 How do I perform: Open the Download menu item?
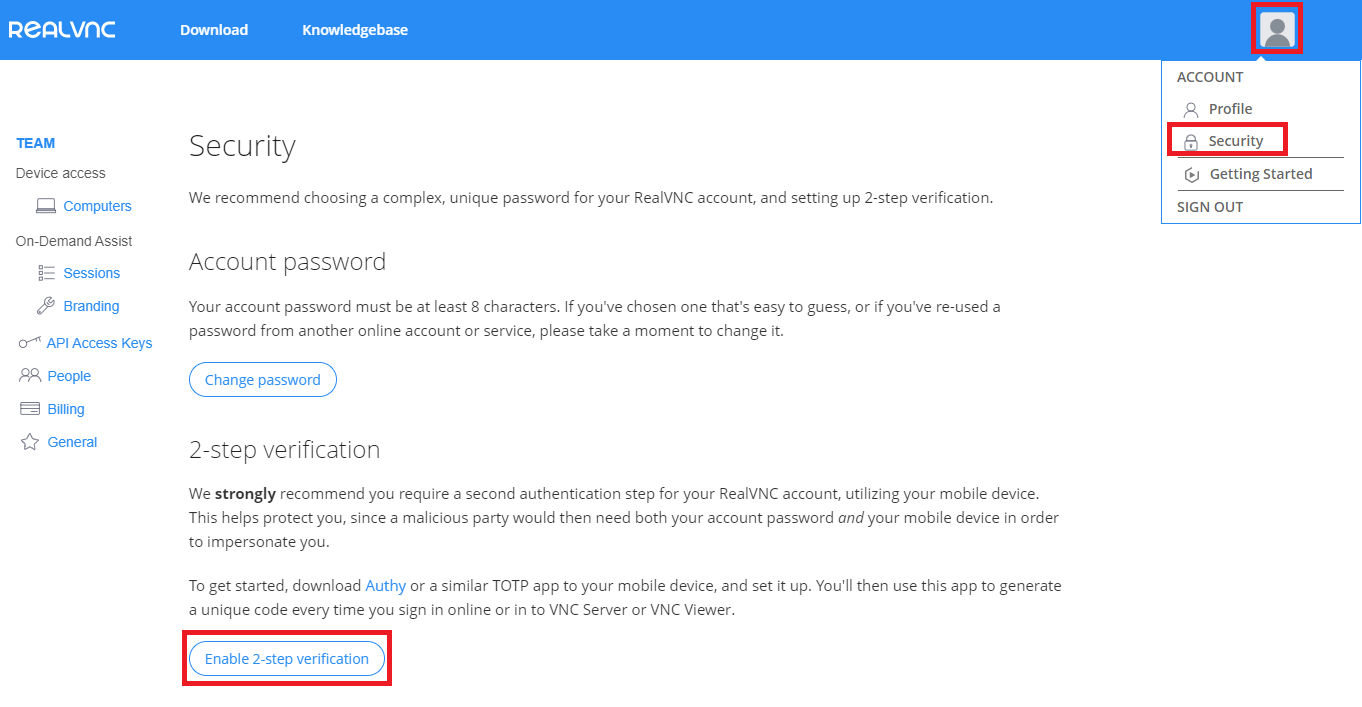point(213,29)
